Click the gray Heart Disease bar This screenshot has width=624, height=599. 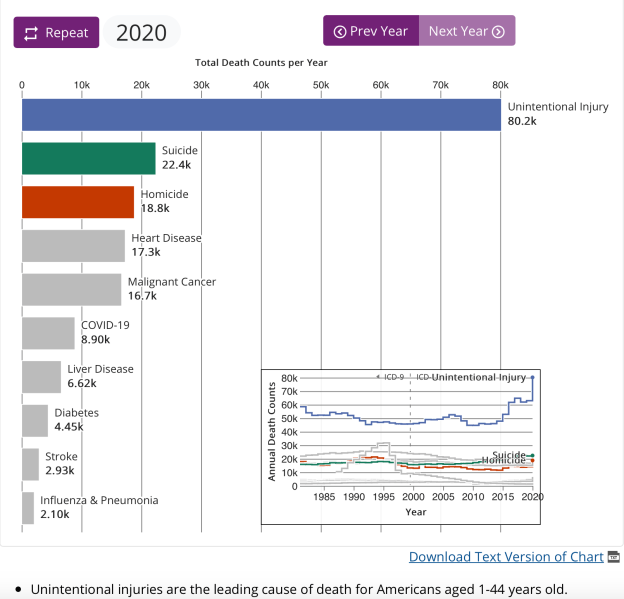pos(73,246)
